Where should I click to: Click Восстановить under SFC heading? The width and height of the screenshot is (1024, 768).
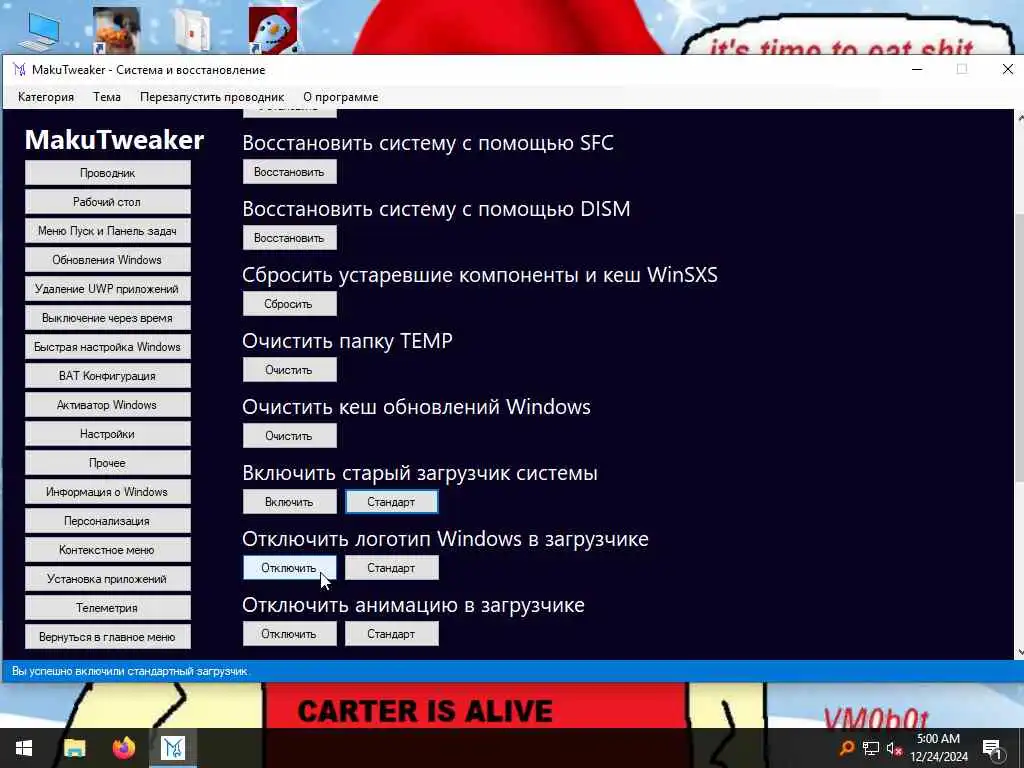289,172
